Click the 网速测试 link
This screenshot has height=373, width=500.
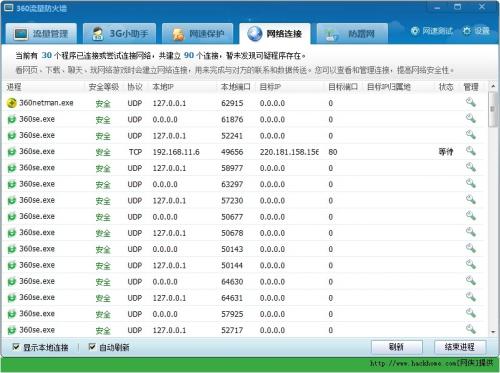tap(432, 31)
